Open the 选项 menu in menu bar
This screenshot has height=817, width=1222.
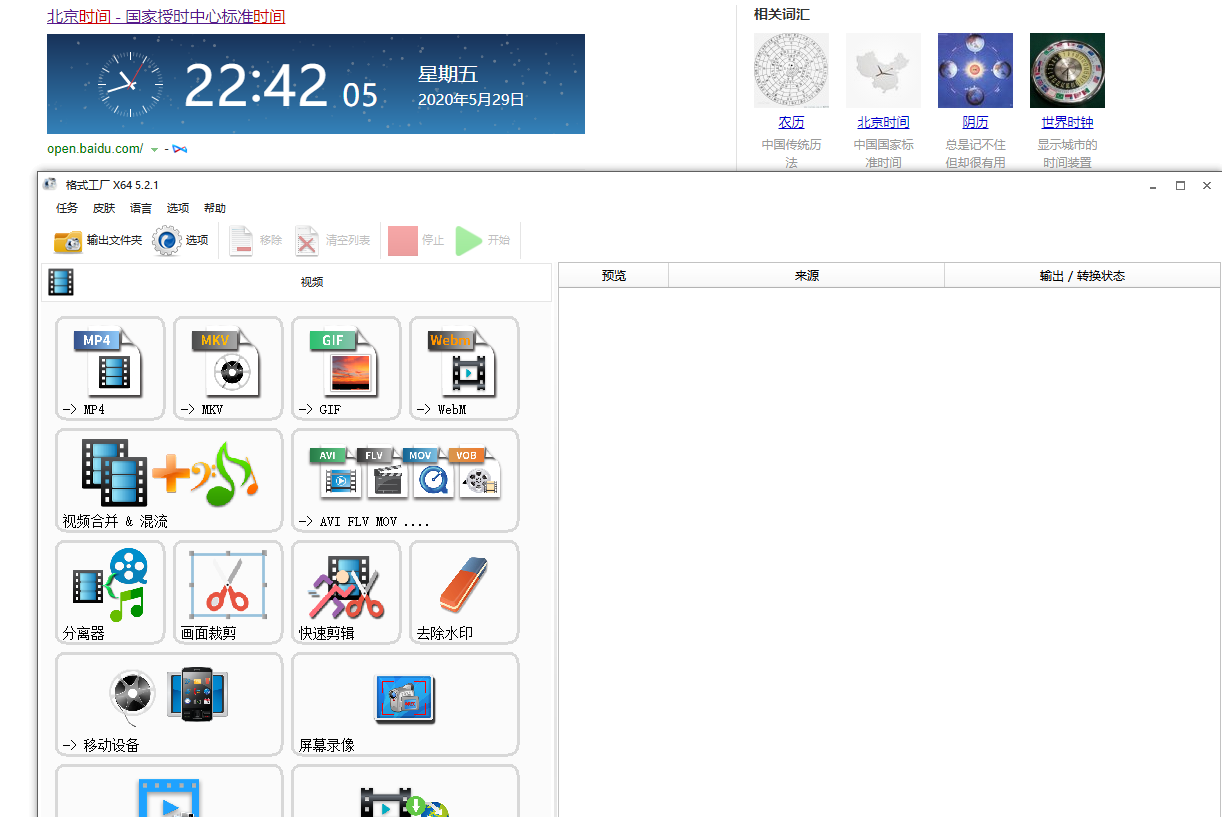coord(178,208)
